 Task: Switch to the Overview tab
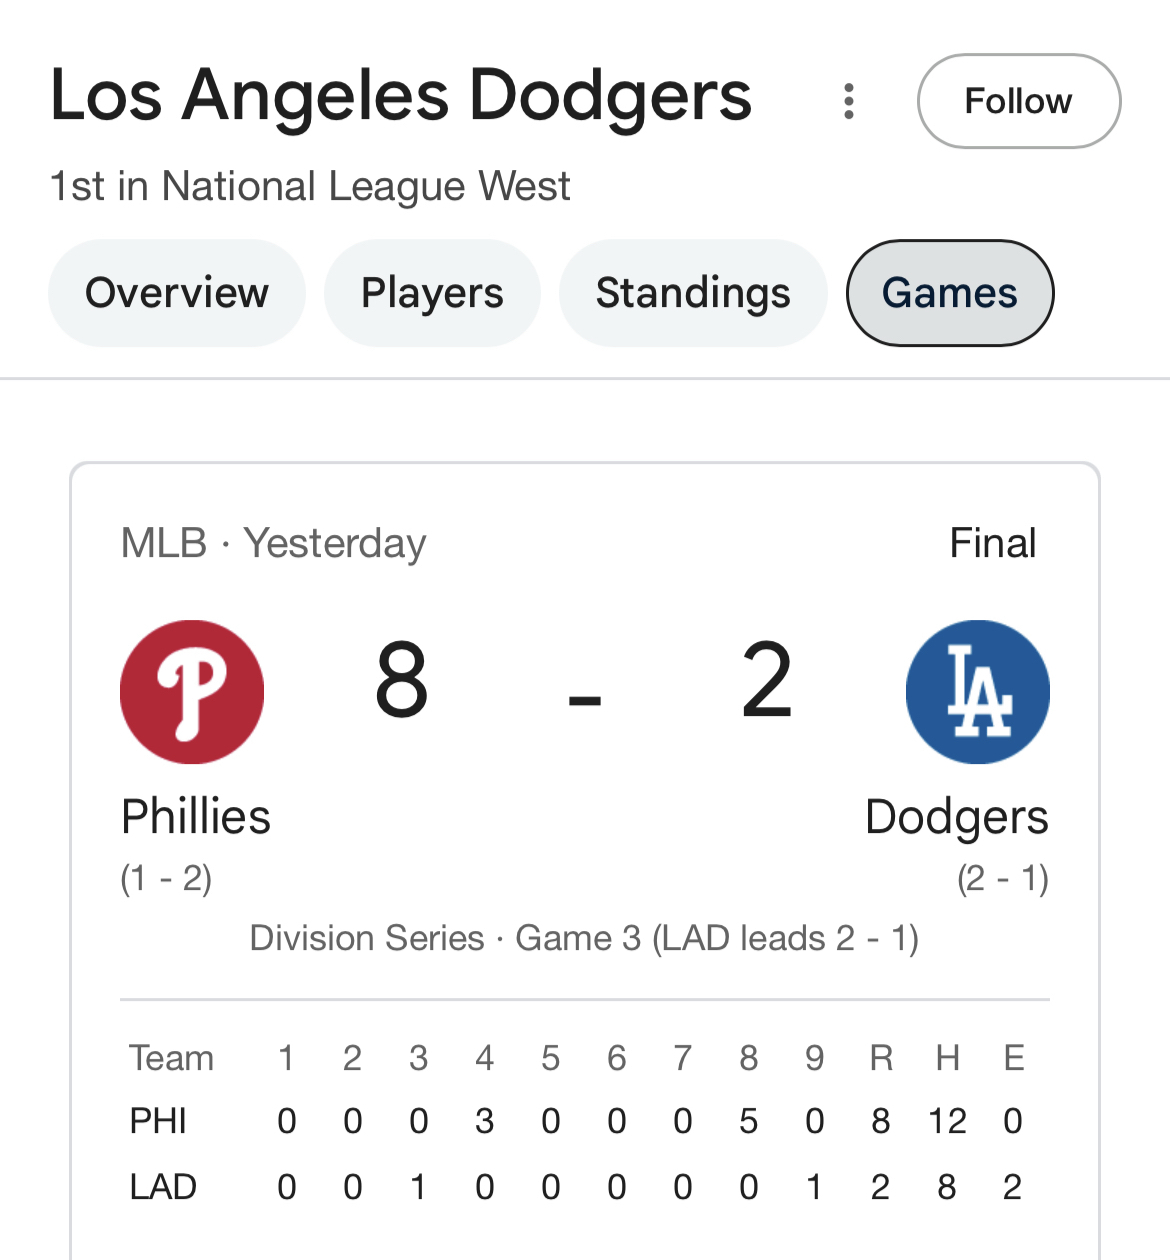tap(177, 293)
